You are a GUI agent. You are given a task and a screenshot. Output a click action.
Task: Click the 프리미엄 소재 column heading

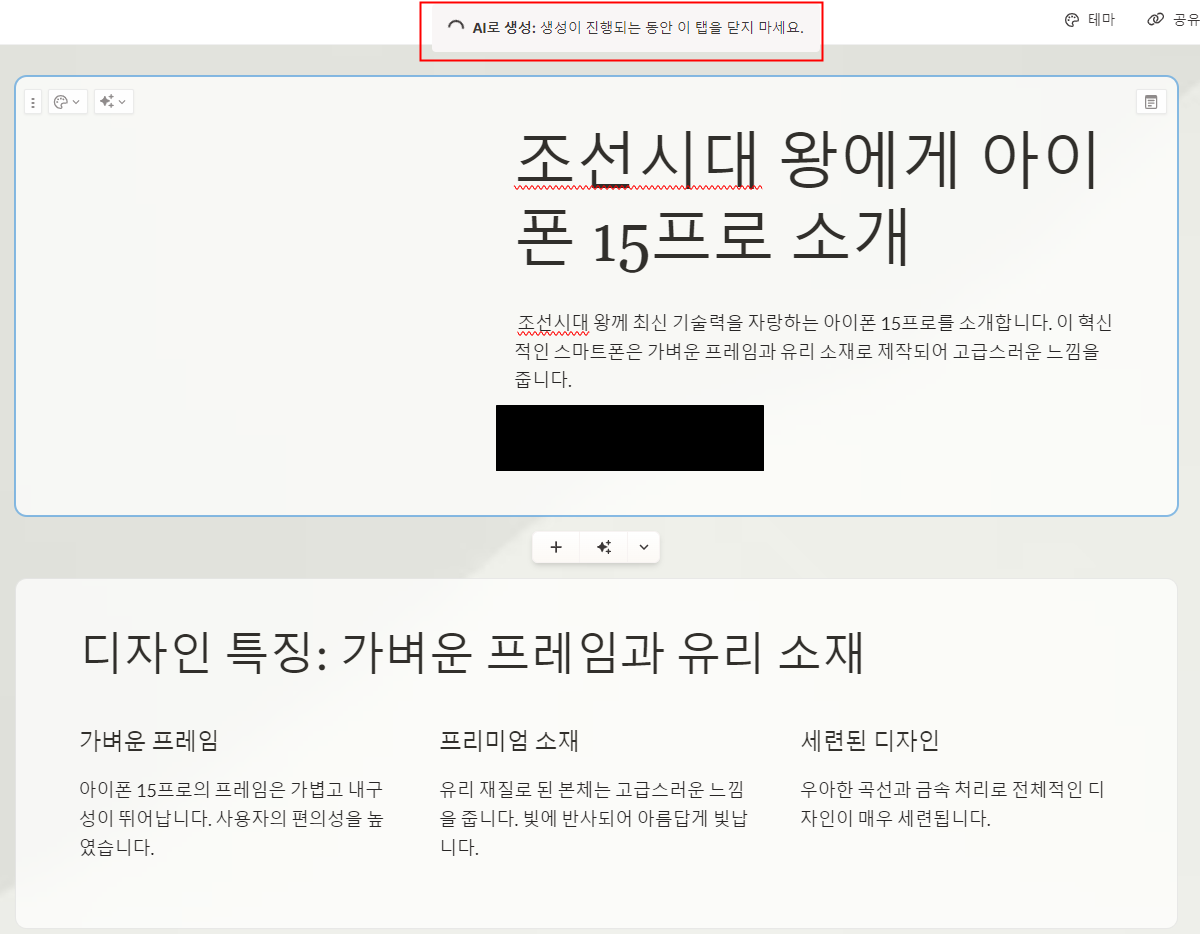pos(510,741)
